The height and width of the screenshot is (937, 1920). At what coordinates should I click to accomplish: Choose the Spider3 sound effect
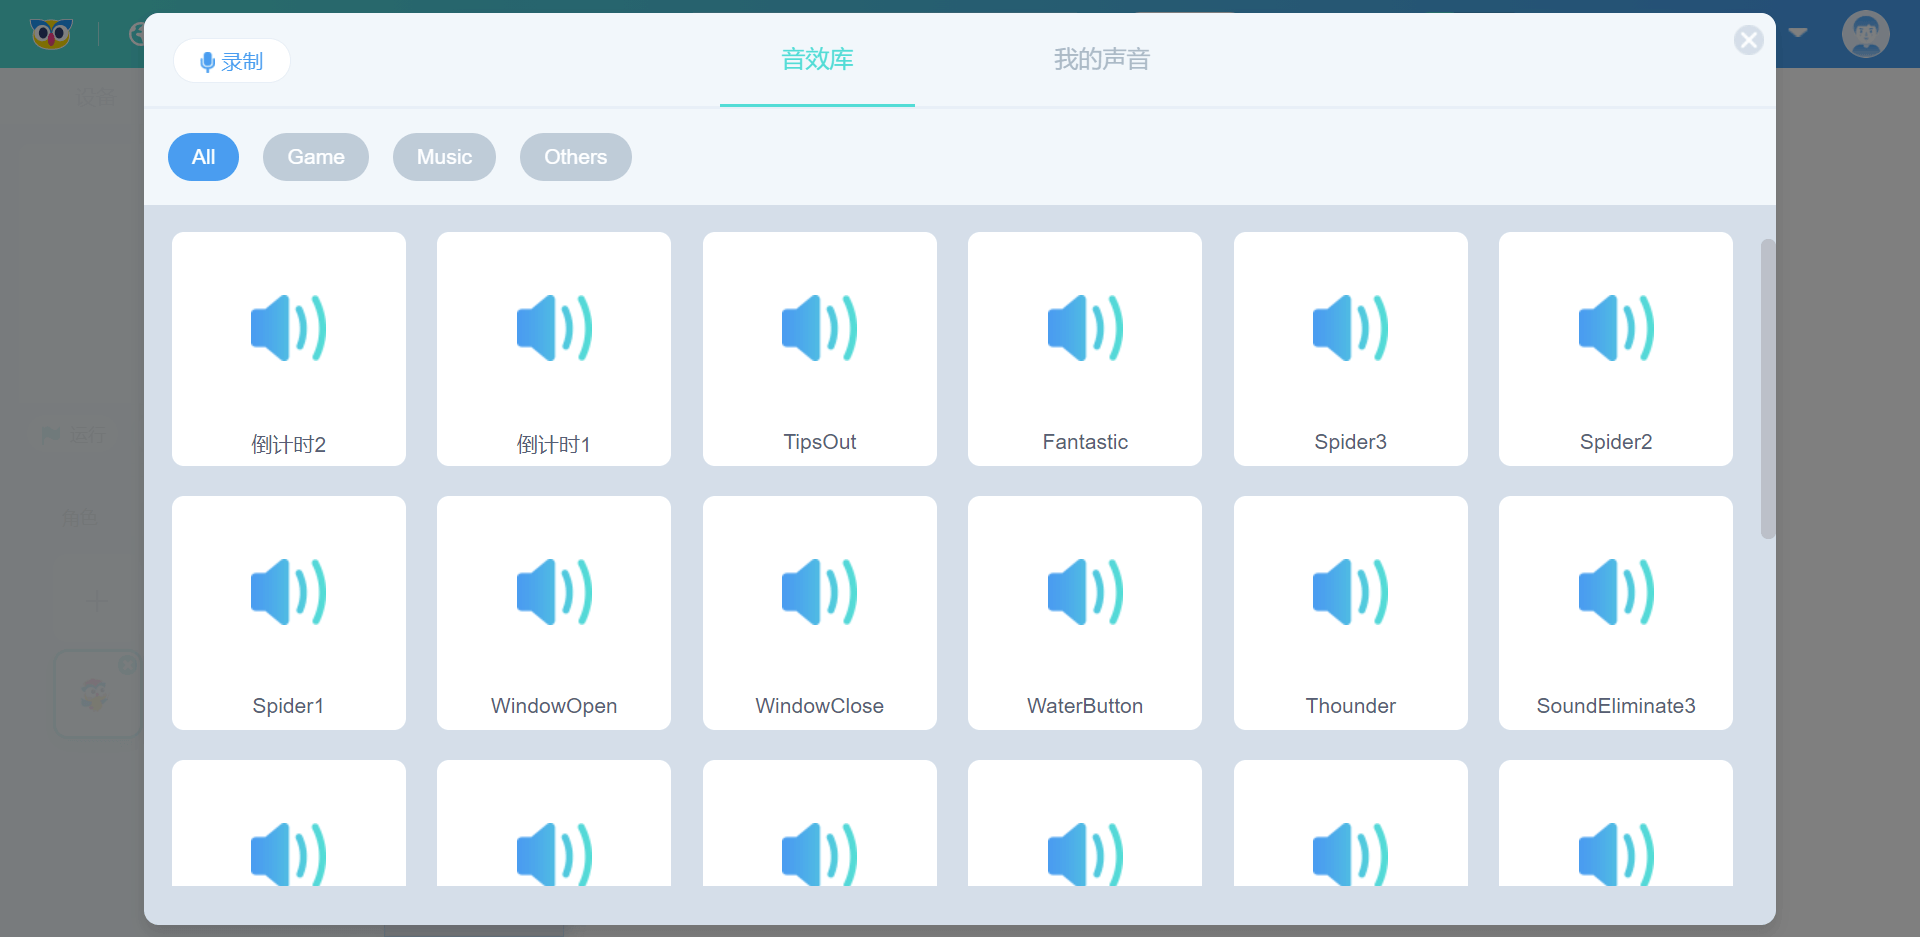1351,349
